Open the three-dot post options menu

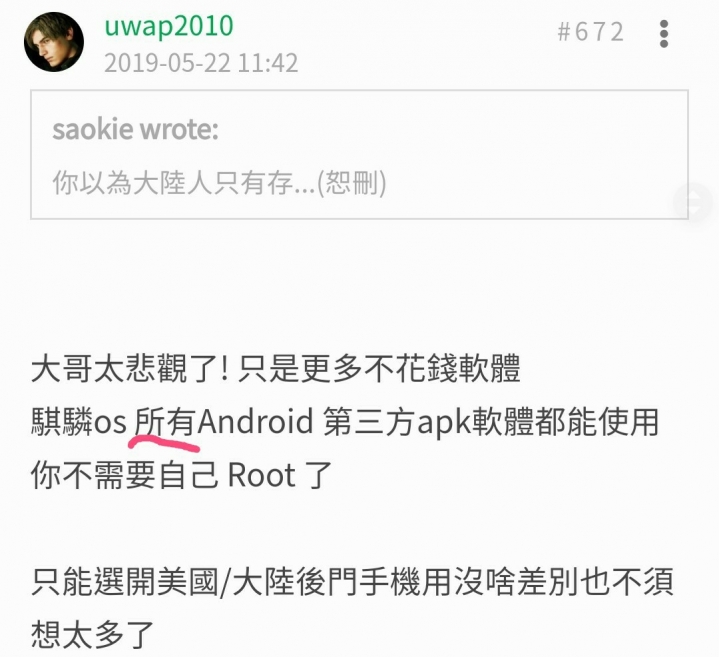pyautogui.click(x=664, y=34)
